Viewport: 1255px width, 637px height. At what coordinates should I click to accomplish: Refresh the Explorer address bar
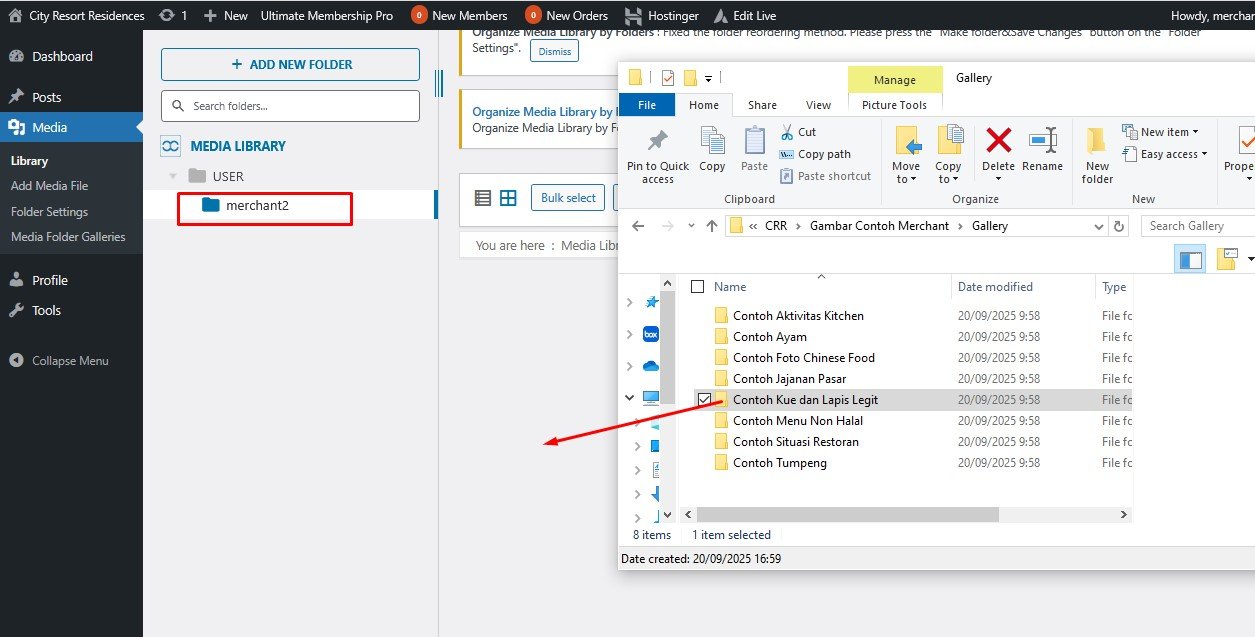point(1120,226)
